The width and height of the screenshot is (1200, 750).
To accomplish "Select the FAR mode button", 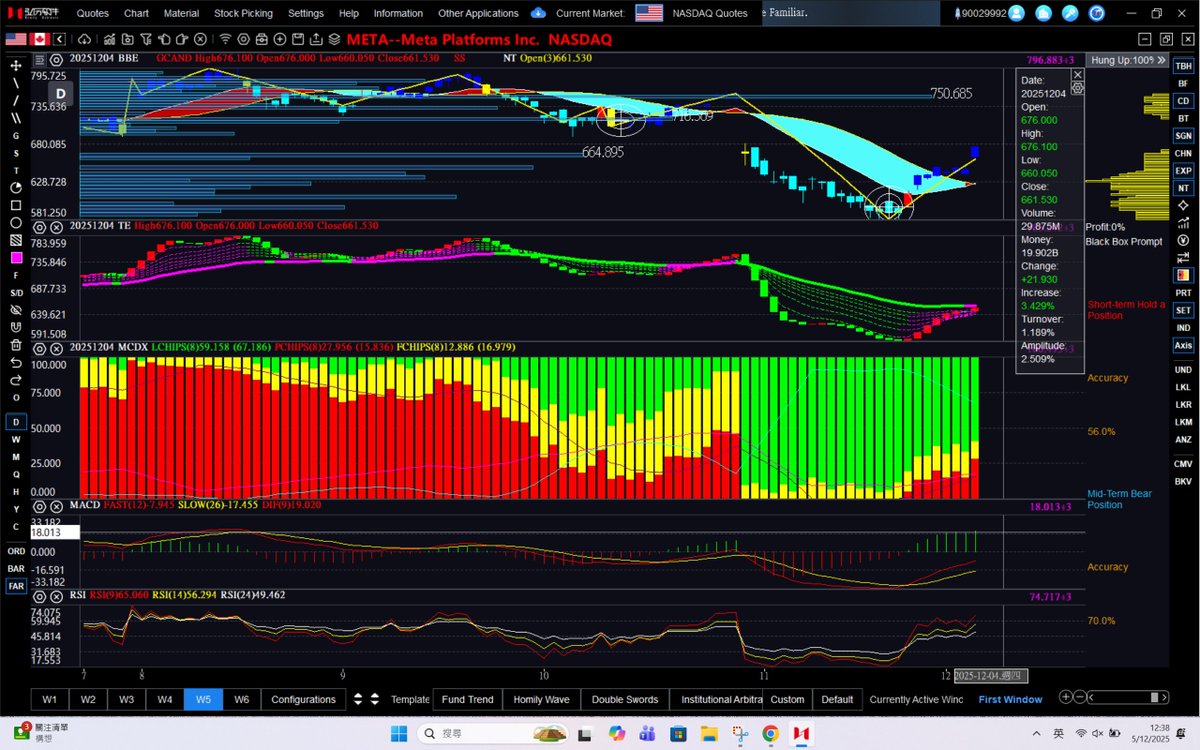I will 16,586.
